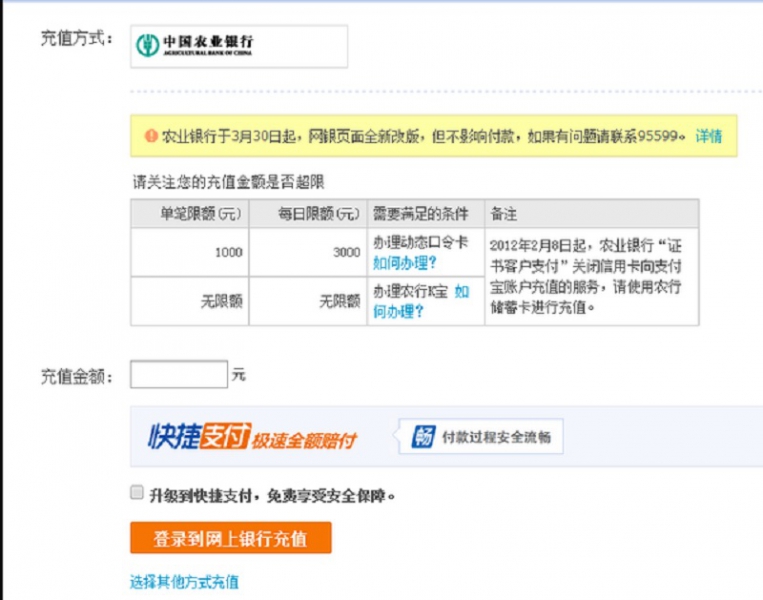Viewport: 763px width, 600px height.
Task: Click the 付款过程安全流畅 label
Action: (496, 437)
